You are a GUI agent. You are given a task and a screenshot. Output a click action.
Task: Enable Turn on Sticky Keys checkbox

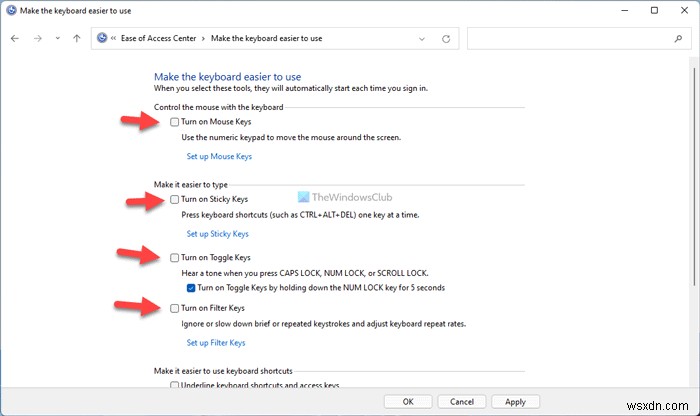174,200
